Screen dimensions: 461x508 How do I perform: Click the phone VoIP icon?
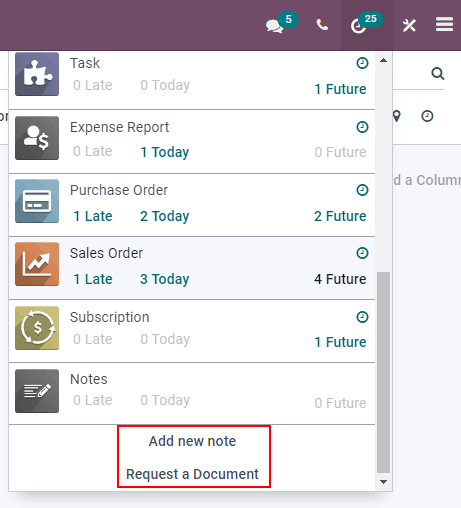tap(322, 25)
